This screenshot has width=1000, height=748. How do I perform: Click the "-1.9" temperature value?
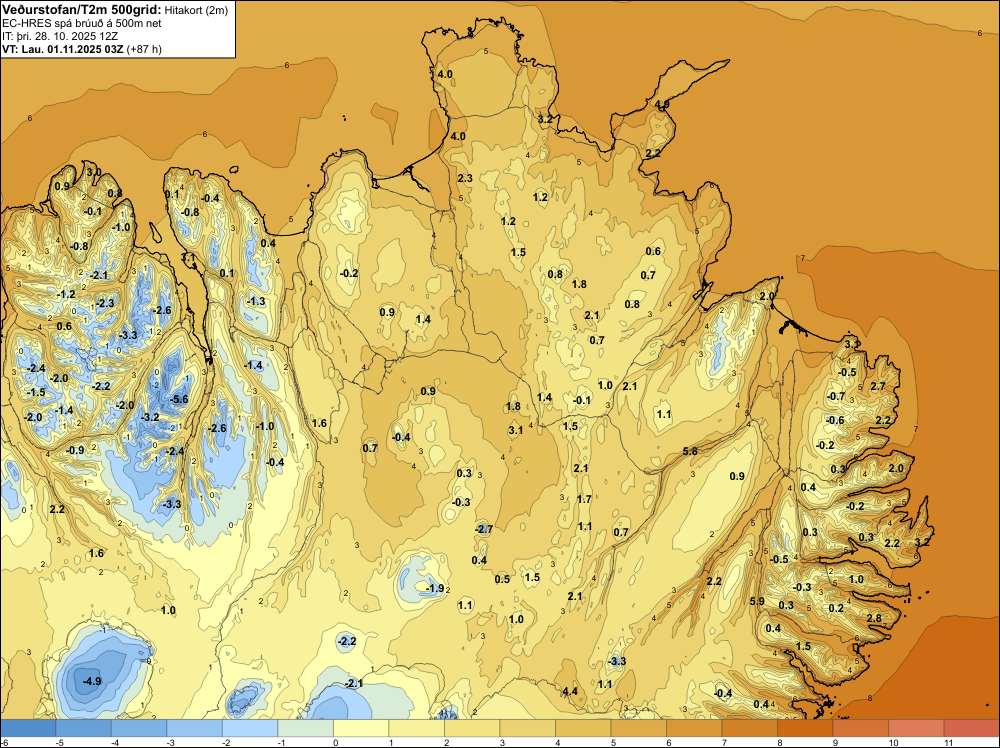click(434, 588)
